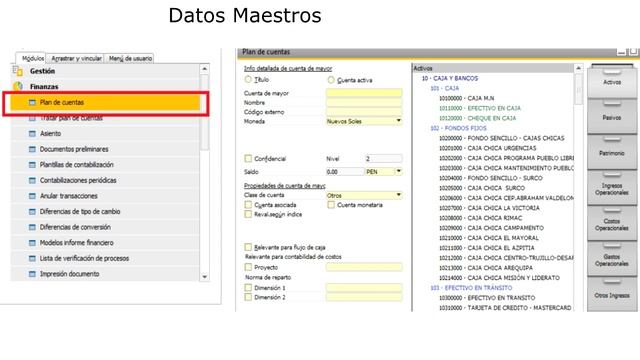Open the Patrimonio drawer
Viewport: 640px width, 360px height.
click(612, 152)
